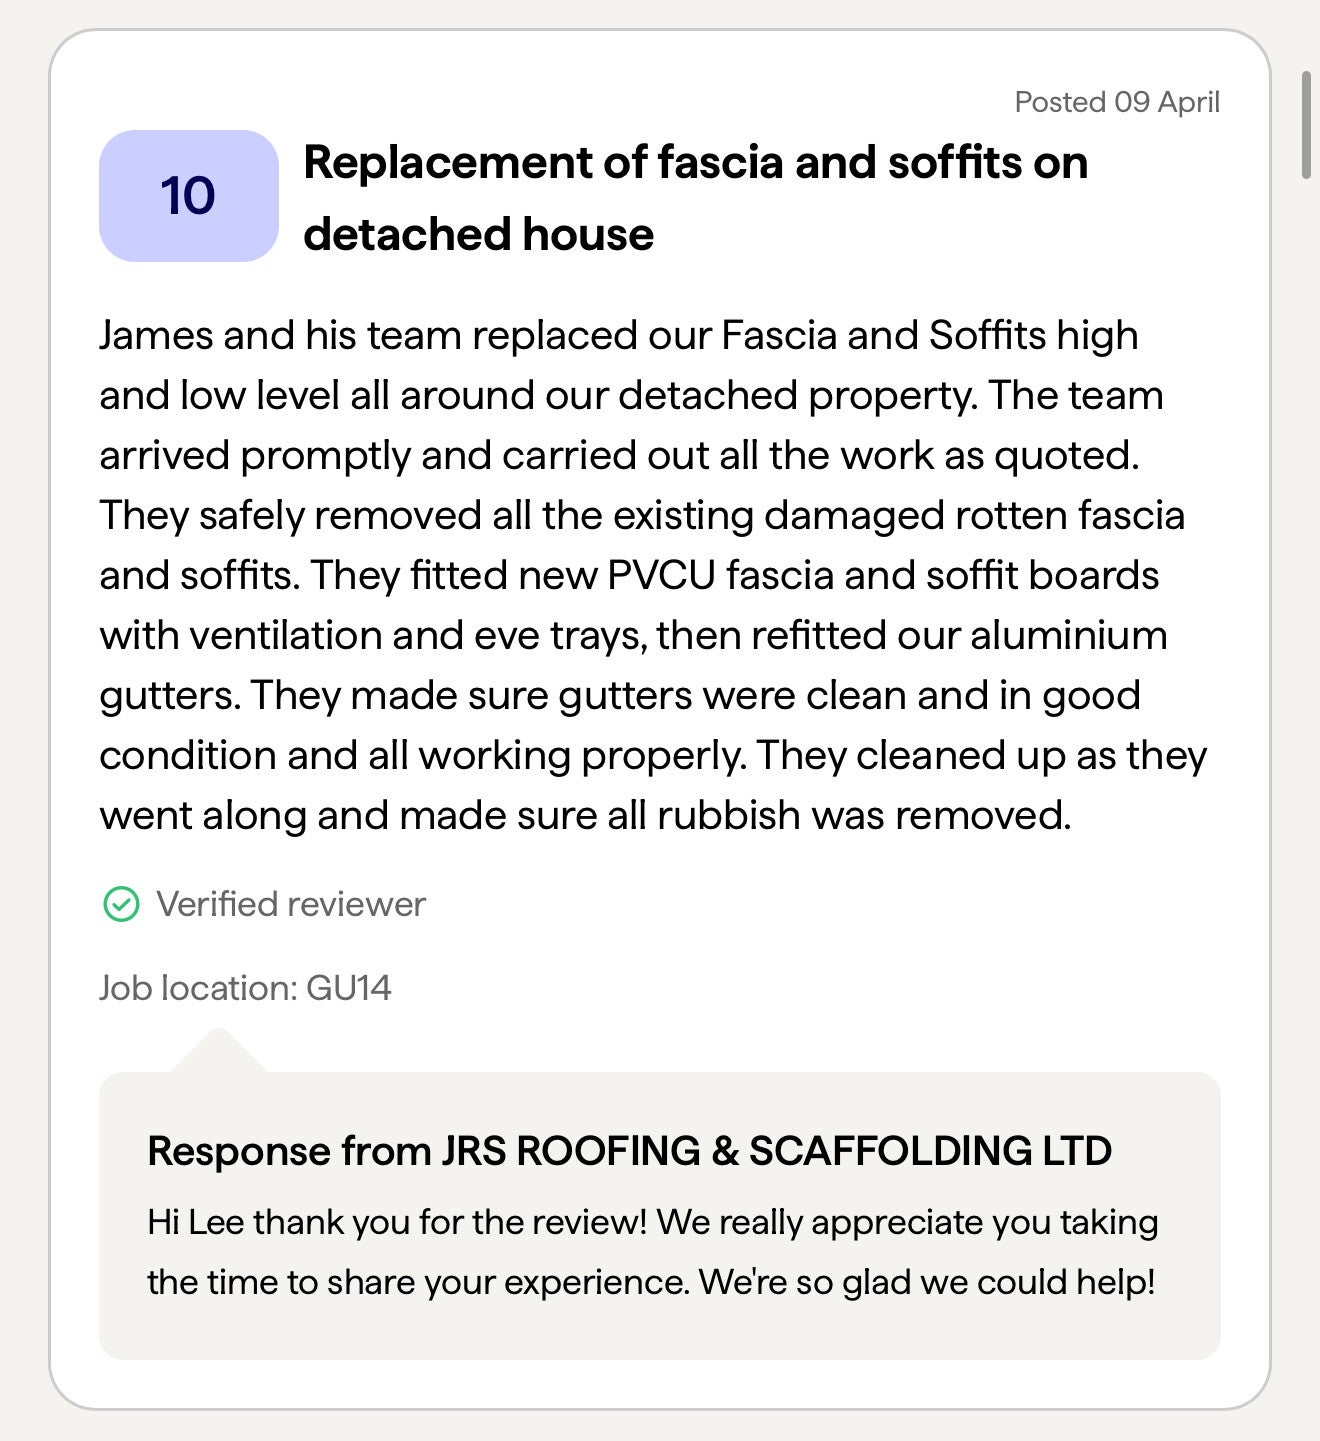The image size is (1320, 1441).
Task: Click the response bubble pointer triangle
Action: click(x=219, y=1051)
